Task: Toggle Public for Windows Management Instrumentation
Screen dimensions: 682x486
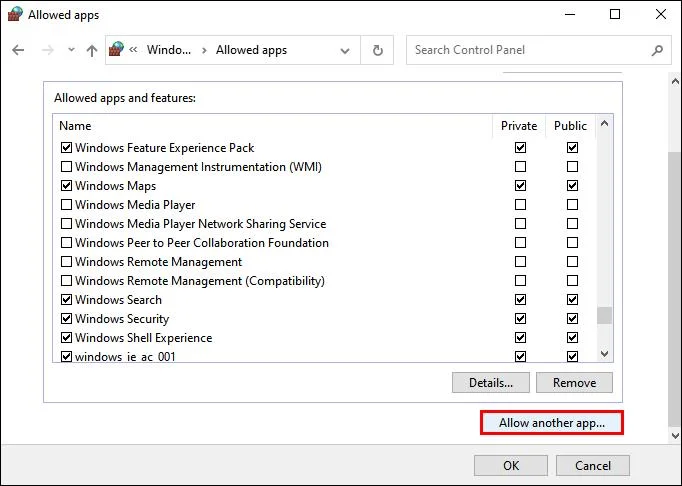Action: [x=572, y=167]
